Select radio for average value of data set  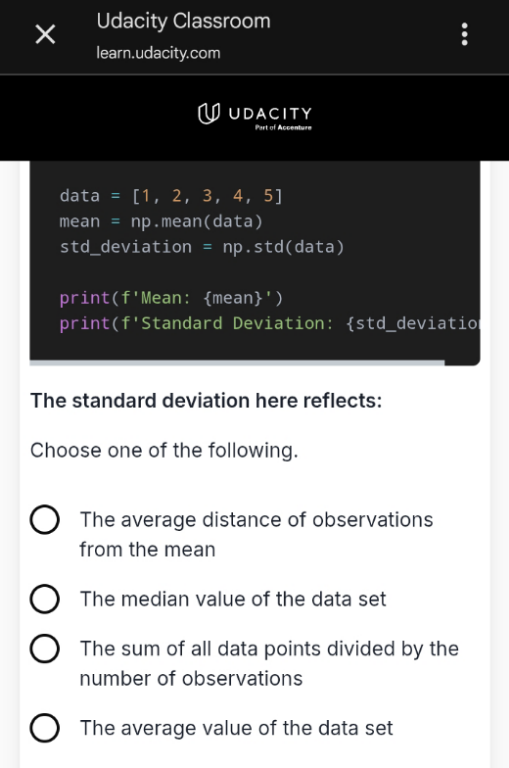(45, 727)
